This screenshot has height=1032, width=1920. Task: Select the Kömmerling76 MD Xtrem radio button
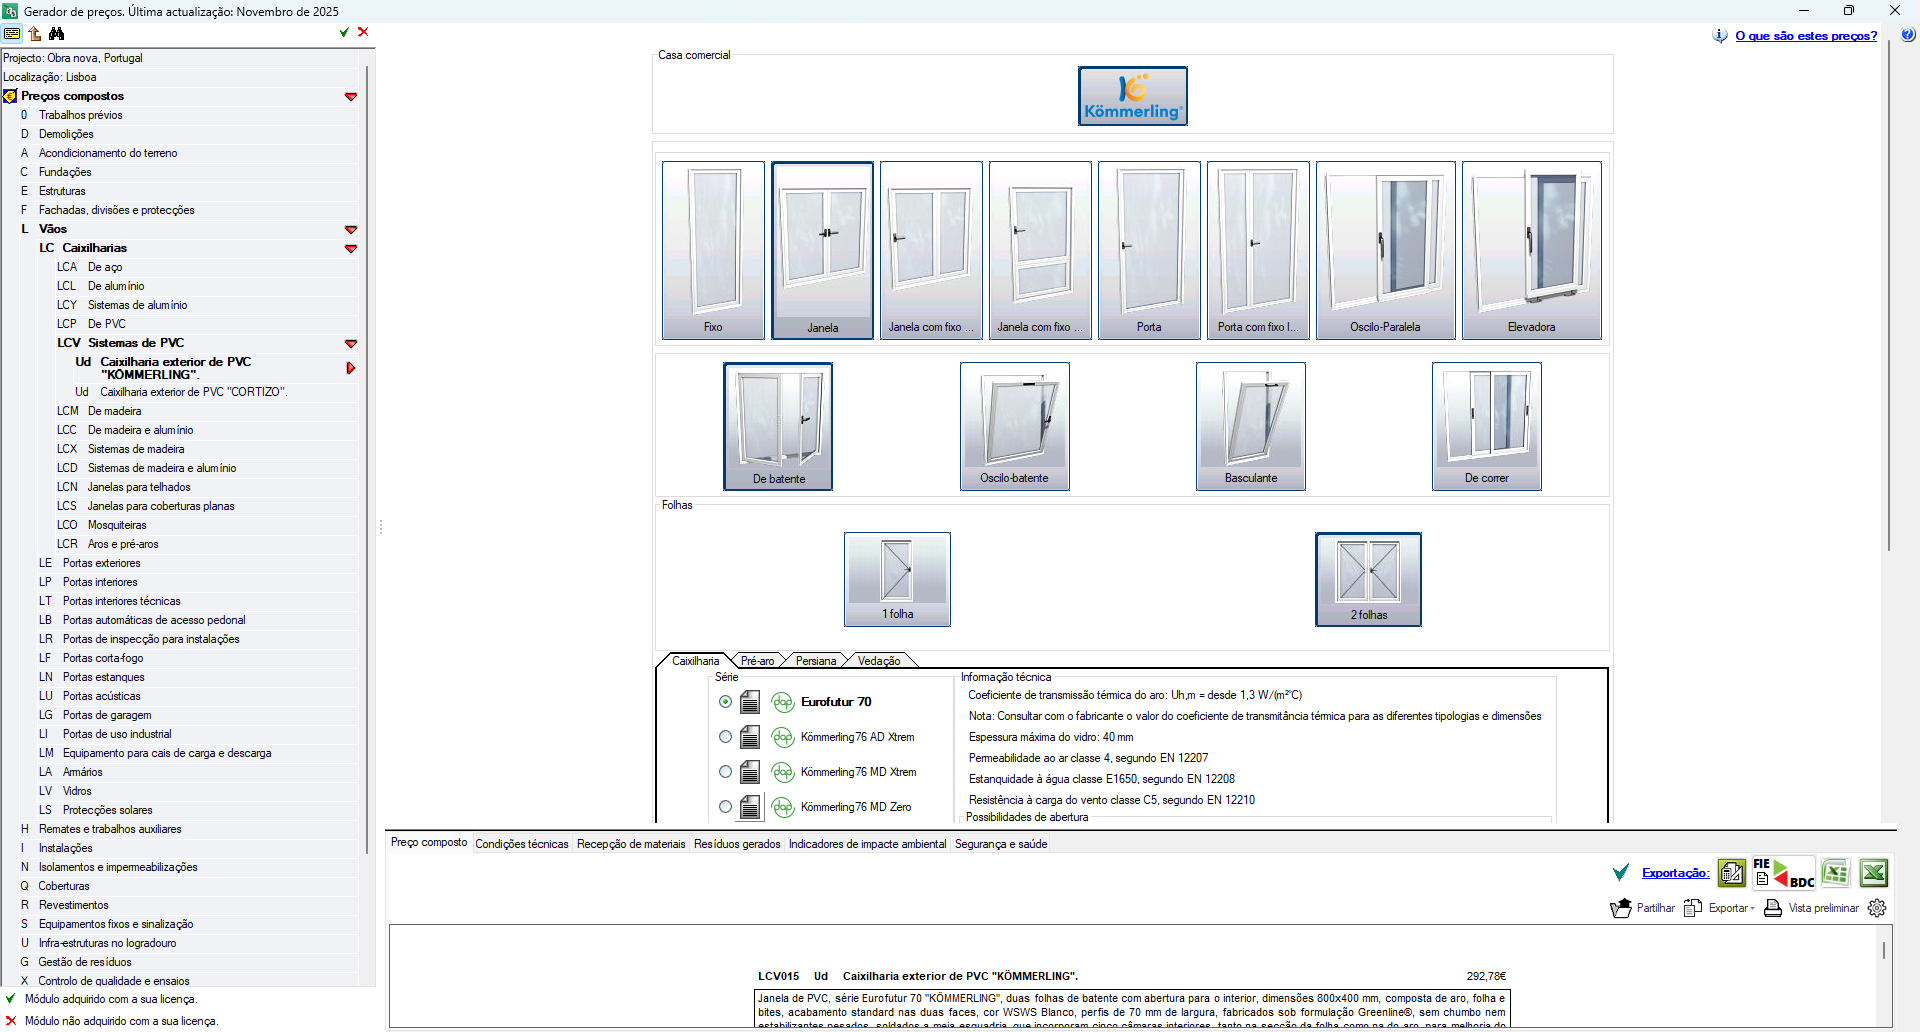(726, 772)
